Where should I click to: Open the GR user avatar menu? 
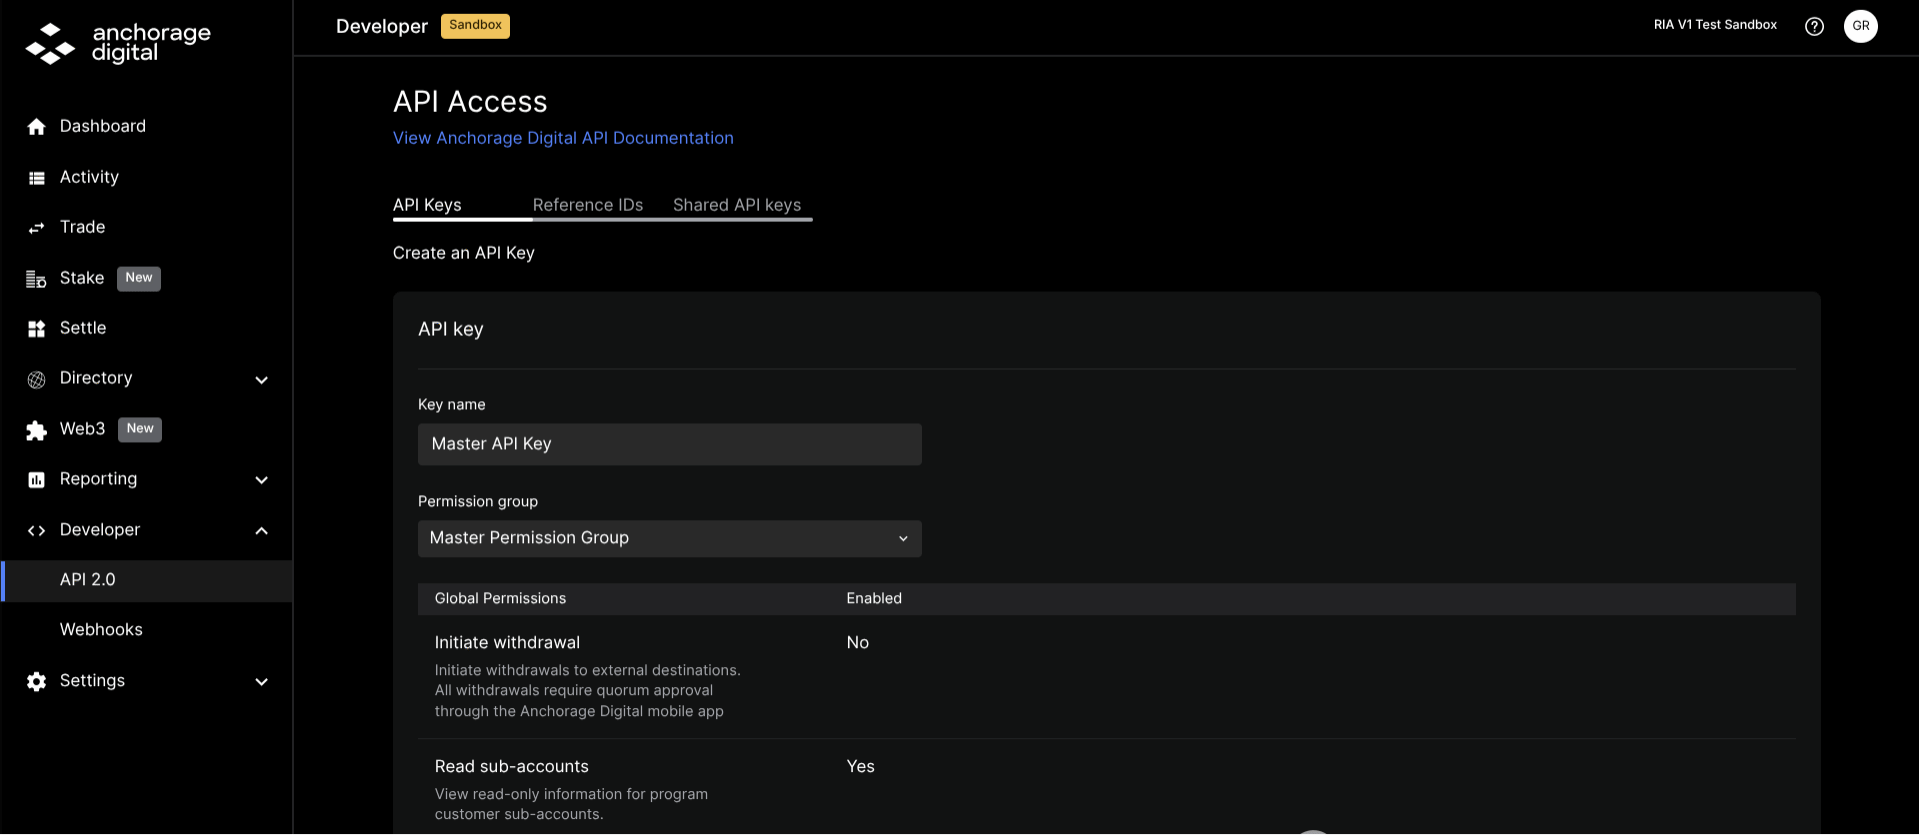(x=1861, y=26)
